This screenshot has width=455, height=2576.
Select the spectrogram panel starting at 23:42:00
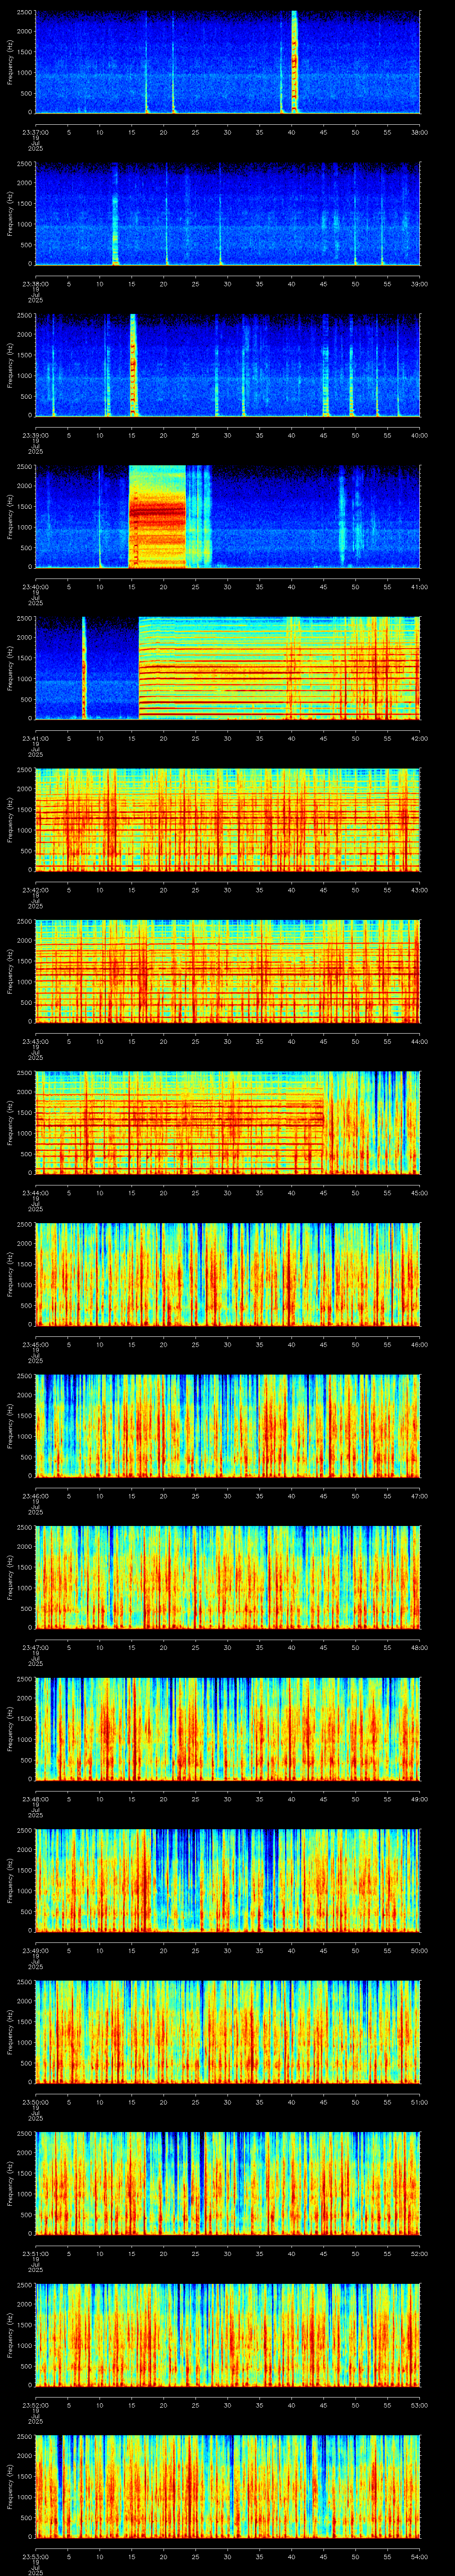[x=228, y=820]
